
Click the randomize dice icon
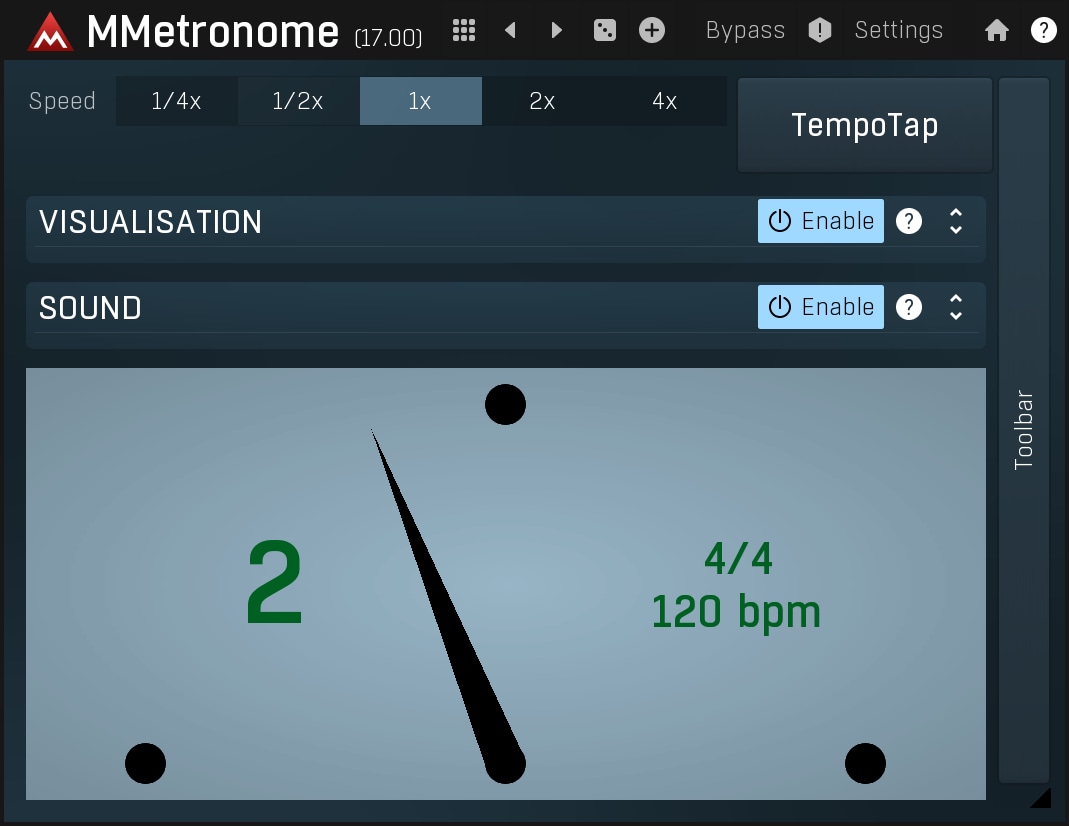[605, 30]
